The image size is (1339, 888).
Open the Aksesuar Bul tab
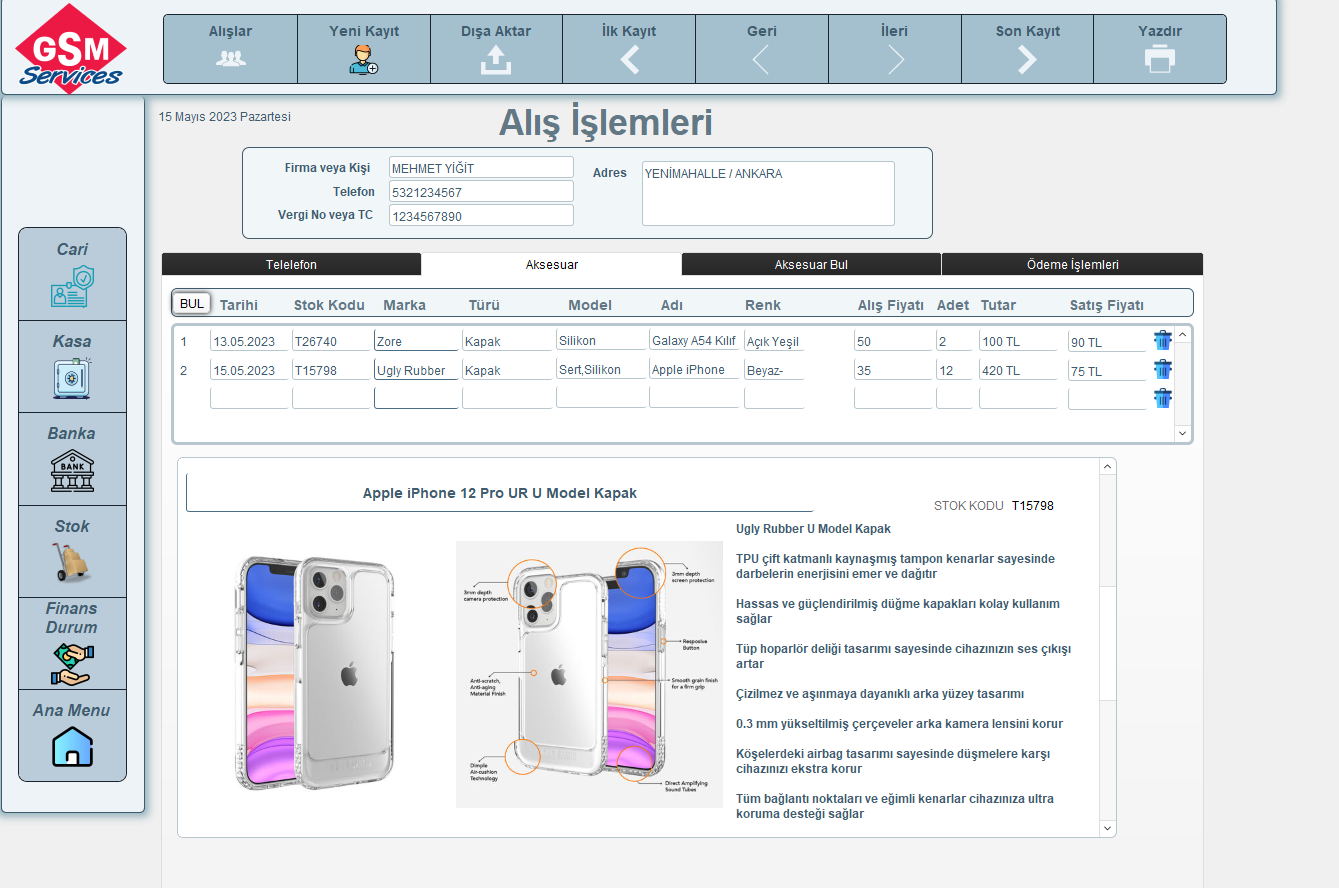point(811,264)
